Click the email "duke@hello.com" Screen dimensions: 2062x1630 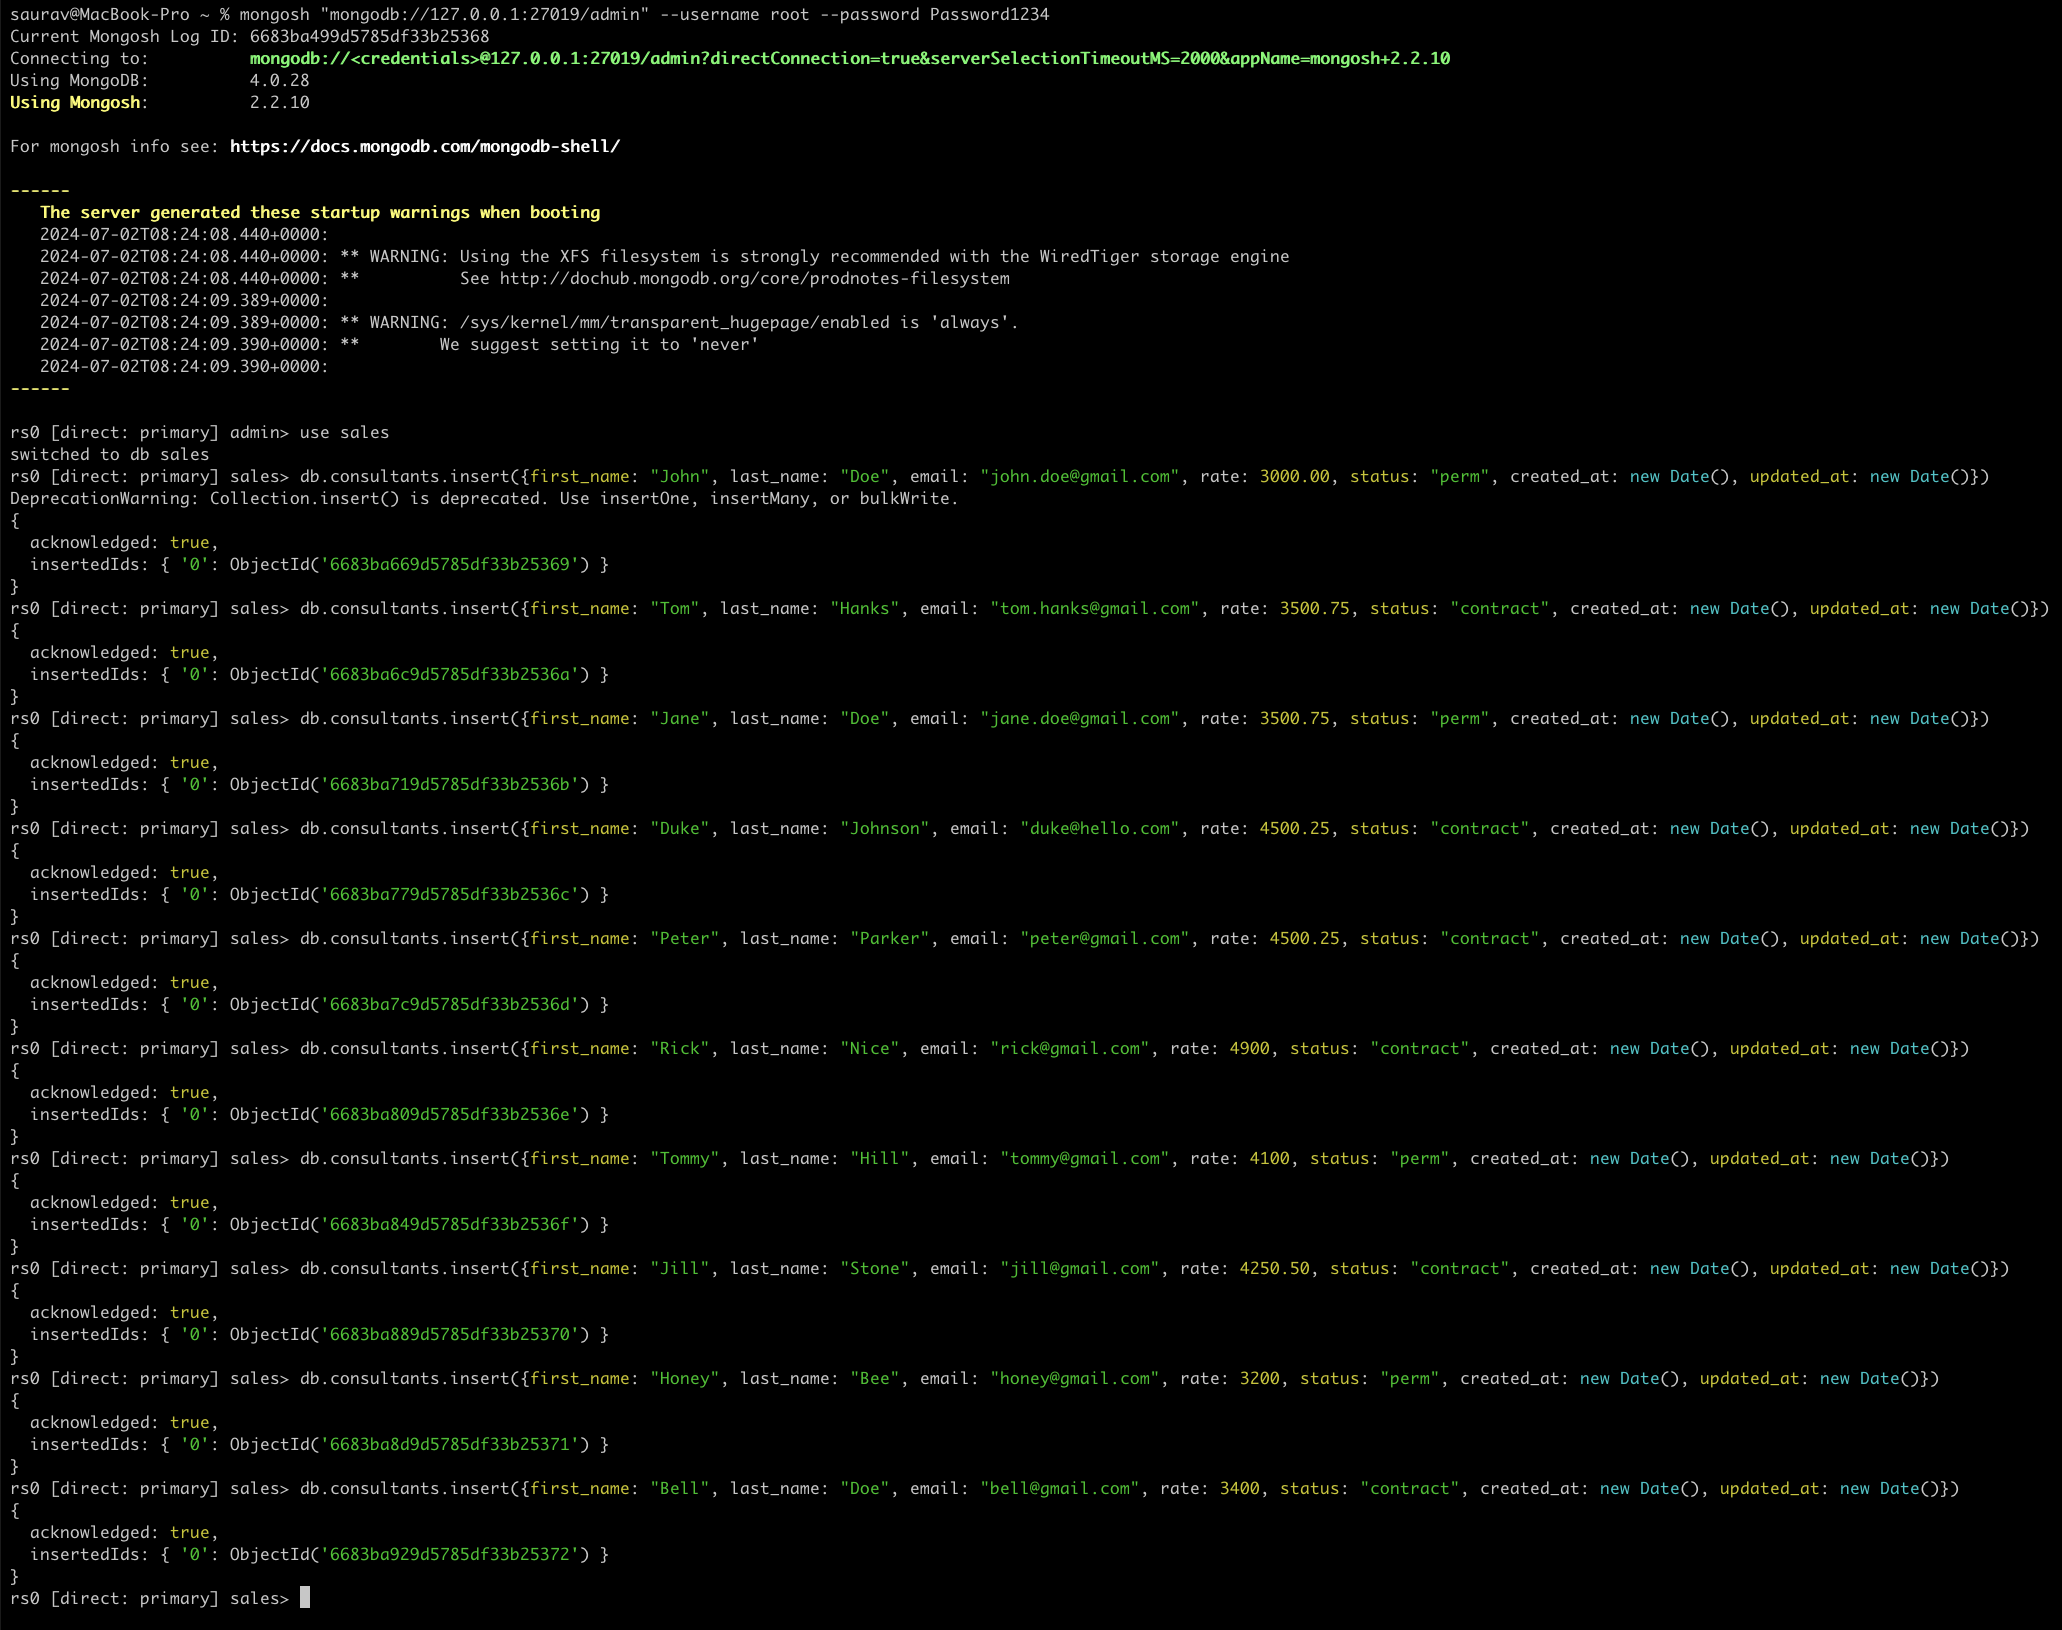click(x=1099, y=828)
